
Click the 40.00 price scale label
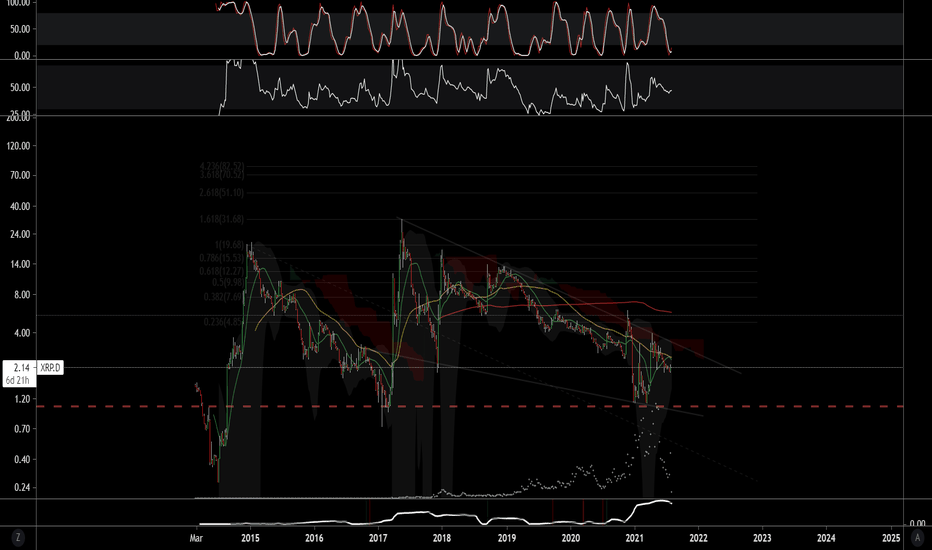click(20, 206)
